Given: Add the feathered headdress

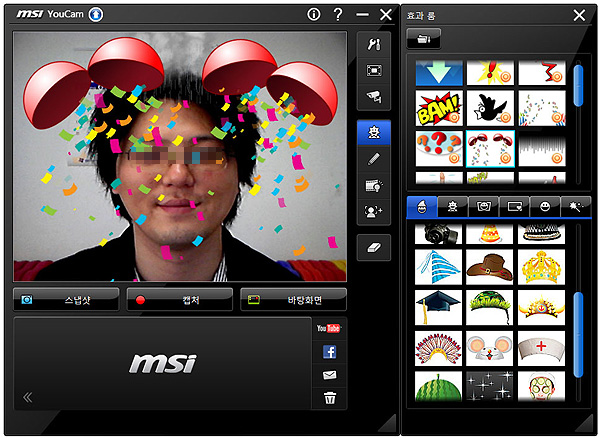Looking at the screenshot, I should 438,348.
